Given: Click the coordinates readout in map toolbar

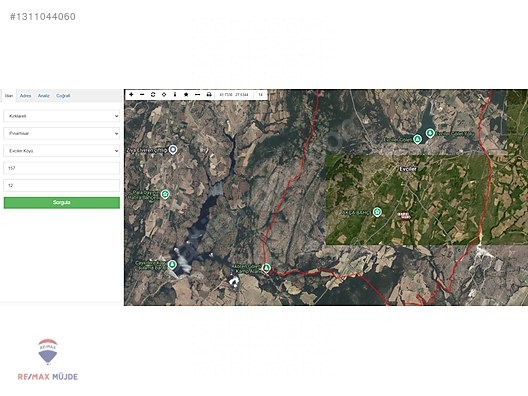Looking at the screenshot, I should 234,95.
